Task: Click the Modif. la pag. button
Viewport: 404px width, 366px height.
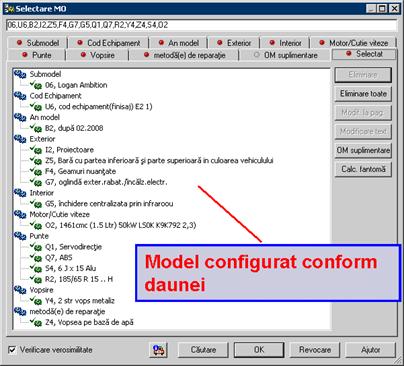Action: (363, 113)
